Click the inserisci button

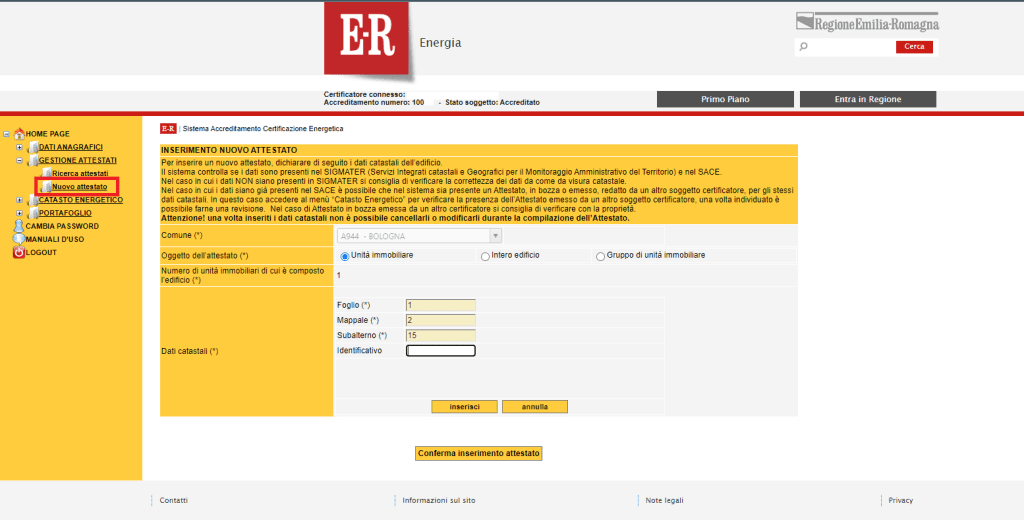[464, 407]
